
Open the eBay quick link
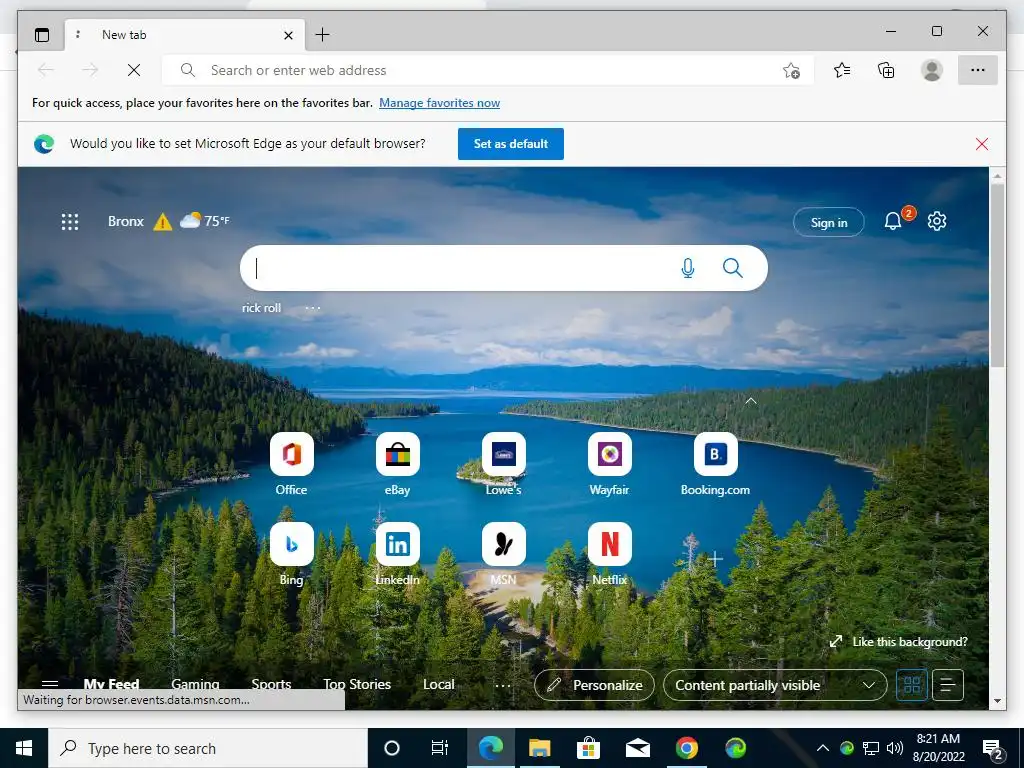pos(397,464)
